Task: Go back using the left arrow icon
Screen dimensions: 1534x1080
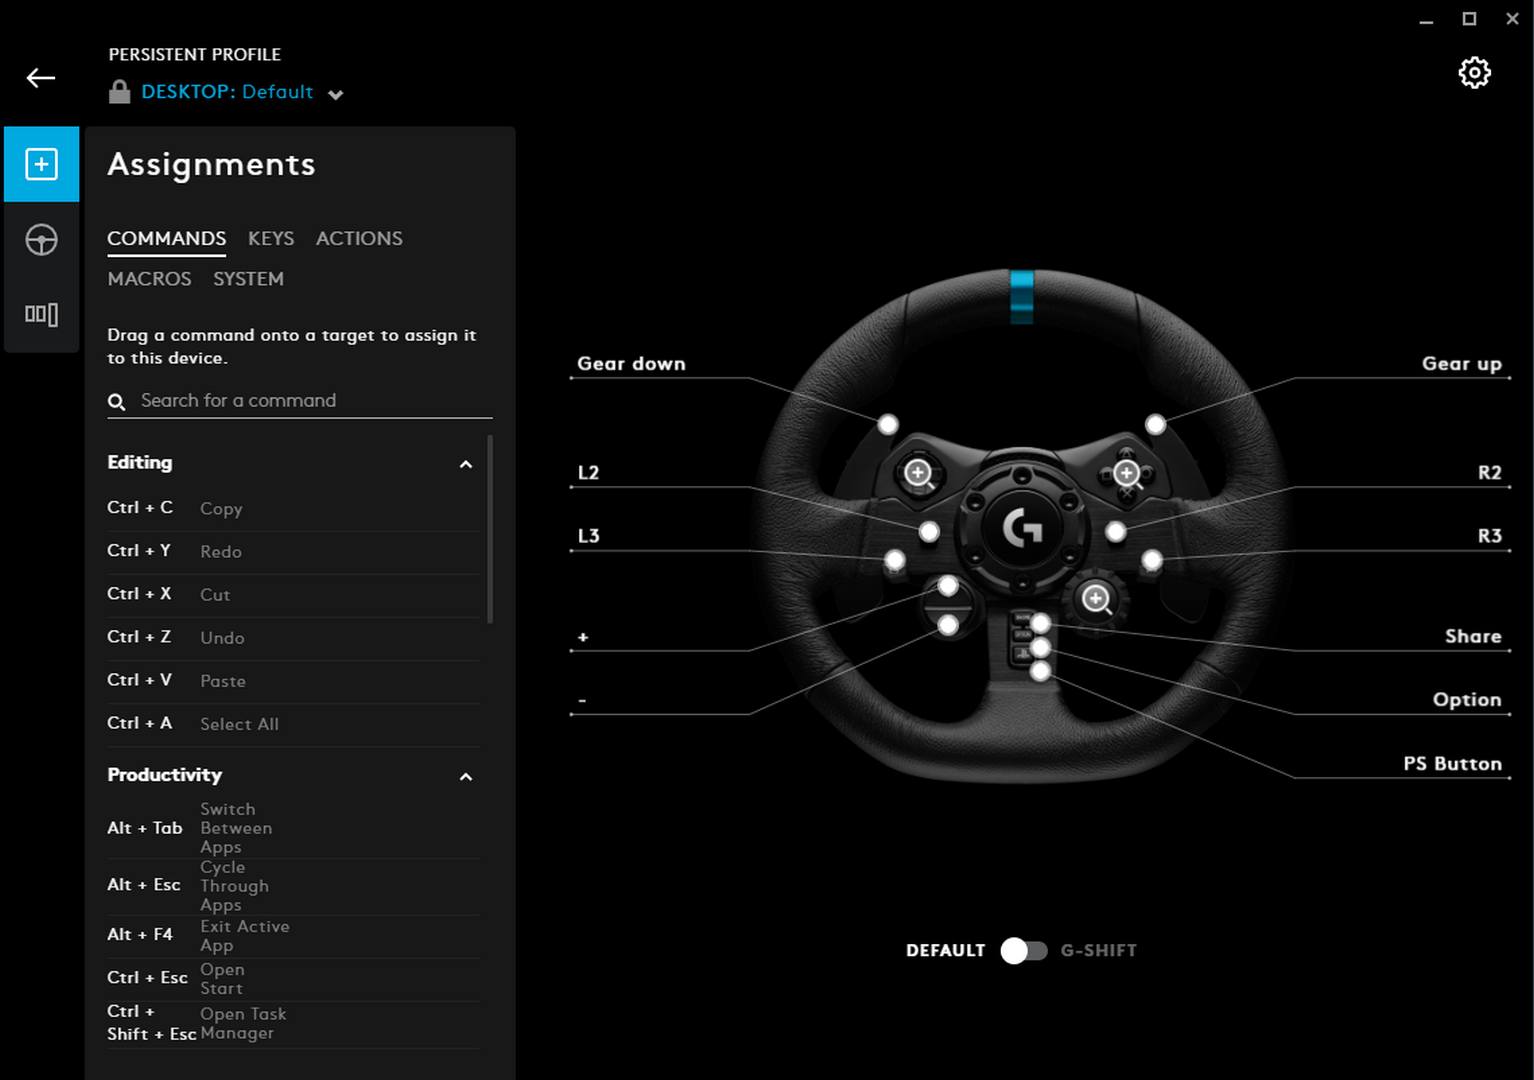Action: click(41, 78)
